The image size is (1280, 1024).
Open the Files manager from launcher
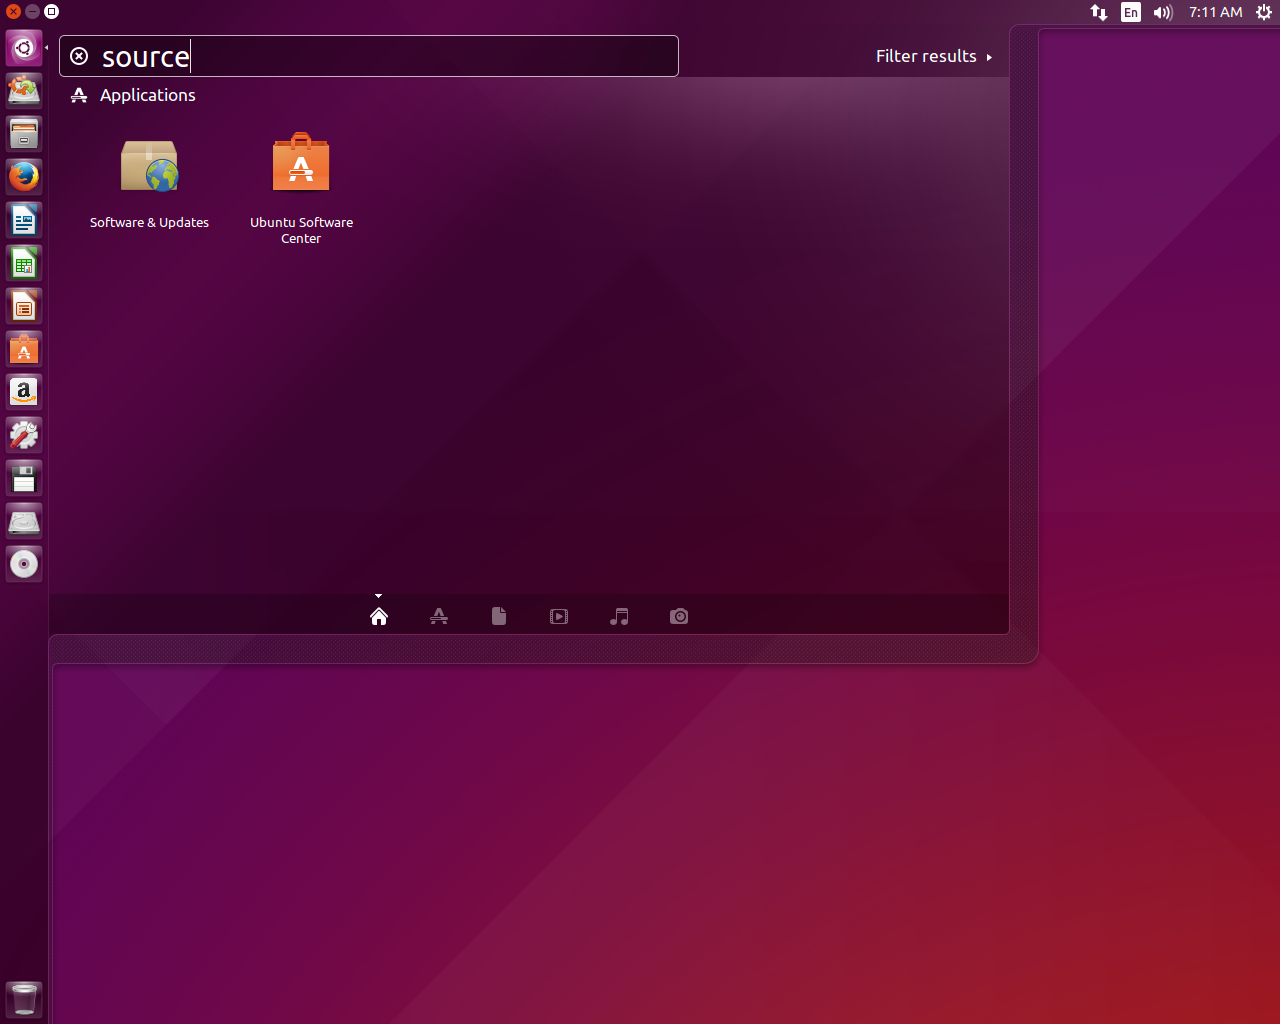24,133
